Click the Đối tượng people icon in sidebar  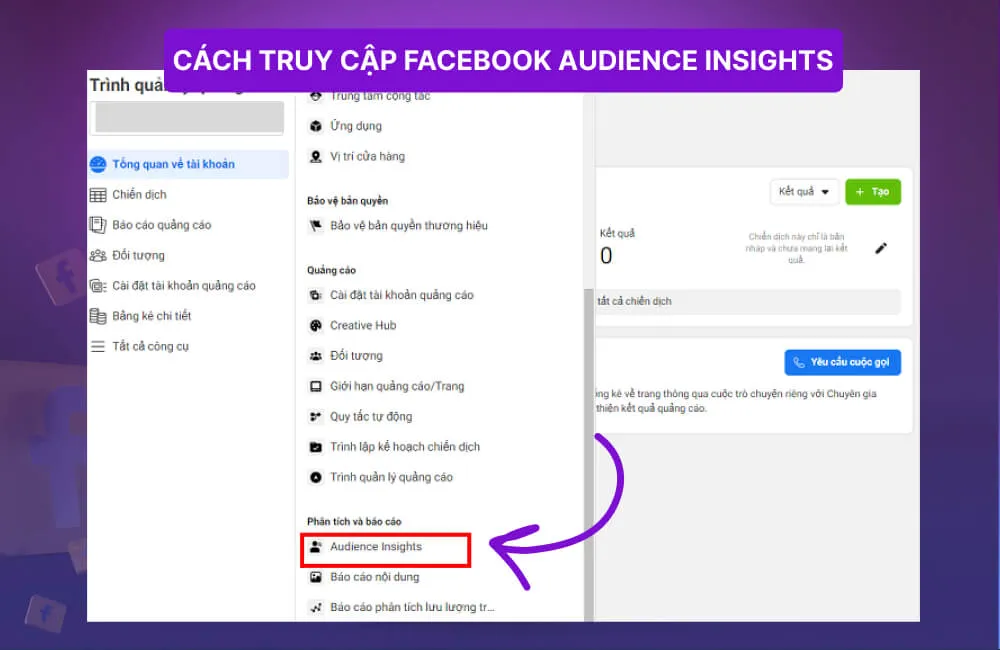click(x=101, y=255)
